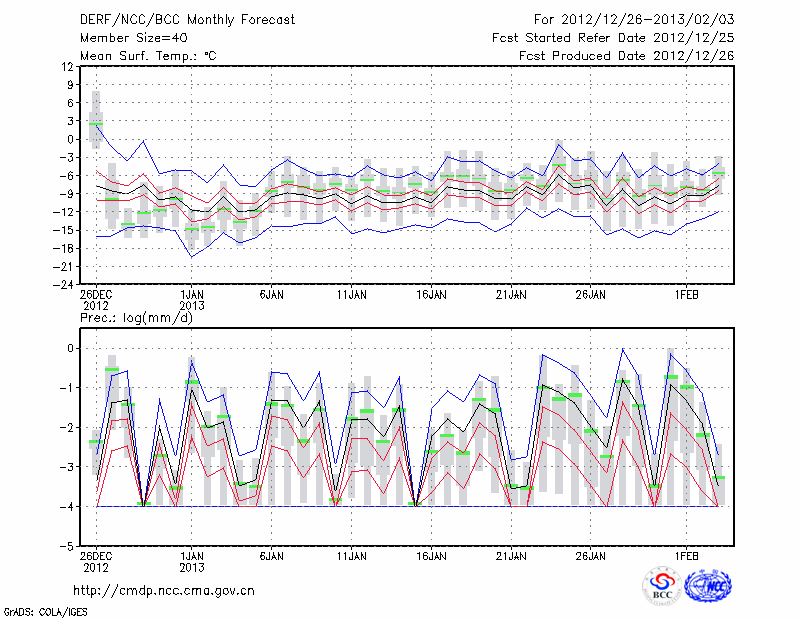This screenshot has height=618, width=800.
Task: Click the Prec.: log(mm/d) label
Action: coord(136,318)
